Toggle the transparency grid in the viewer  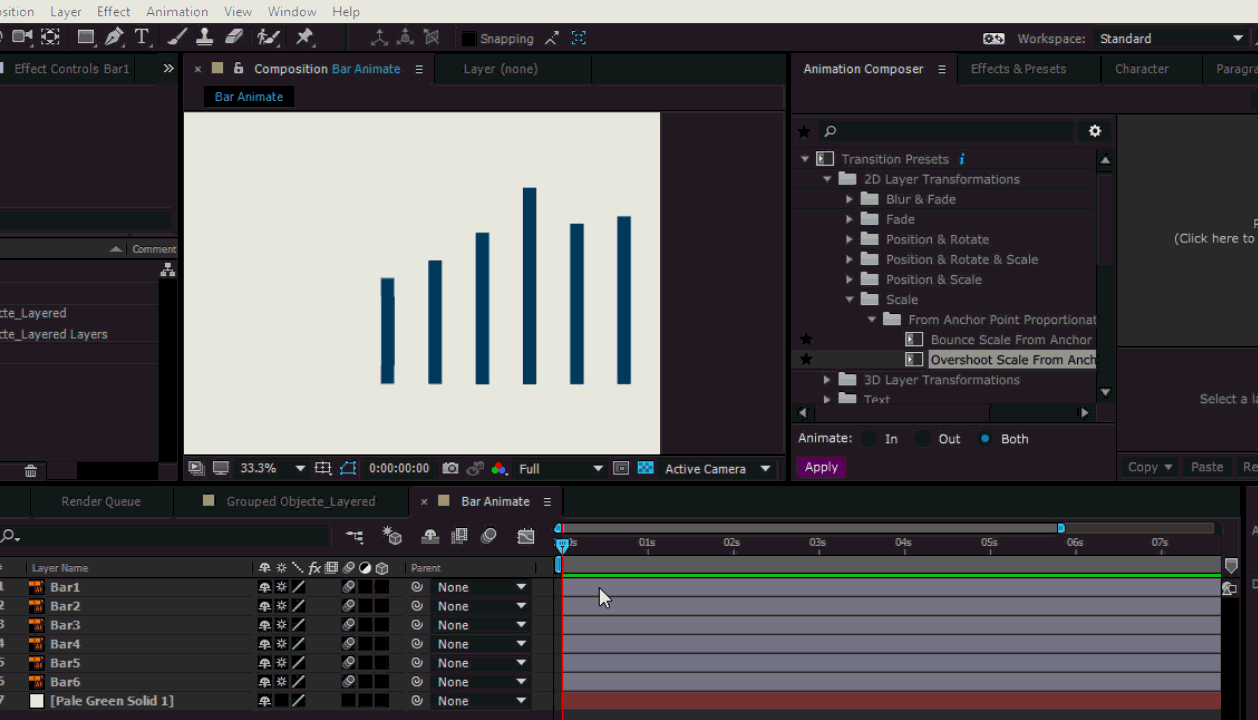coord(646,468)
